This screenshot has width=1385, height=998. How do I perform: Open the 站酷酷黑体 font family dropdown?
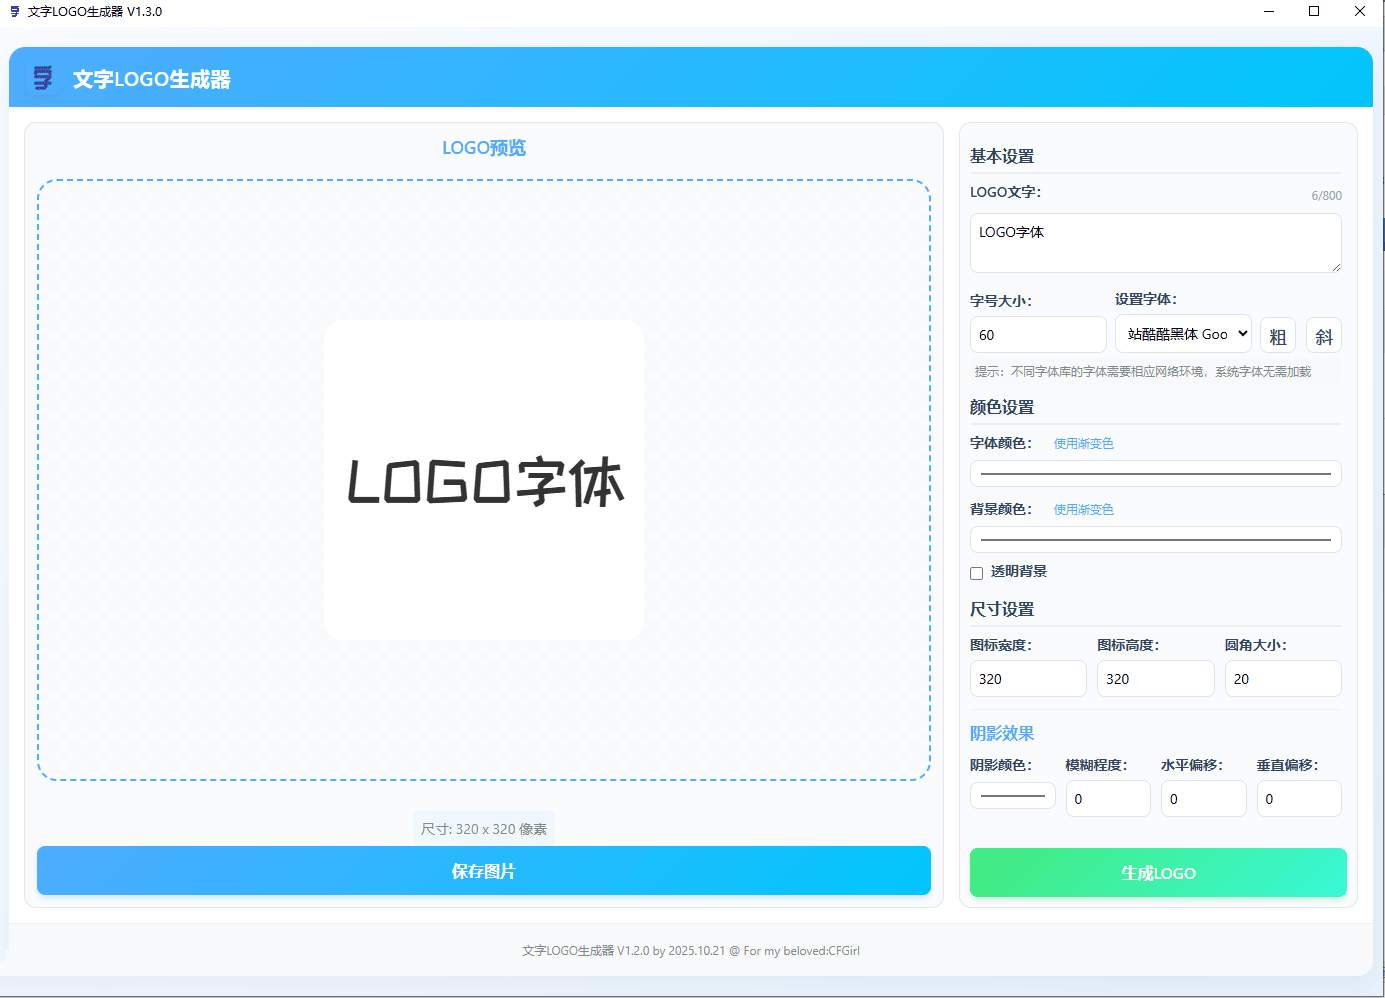coord(1183,333)
